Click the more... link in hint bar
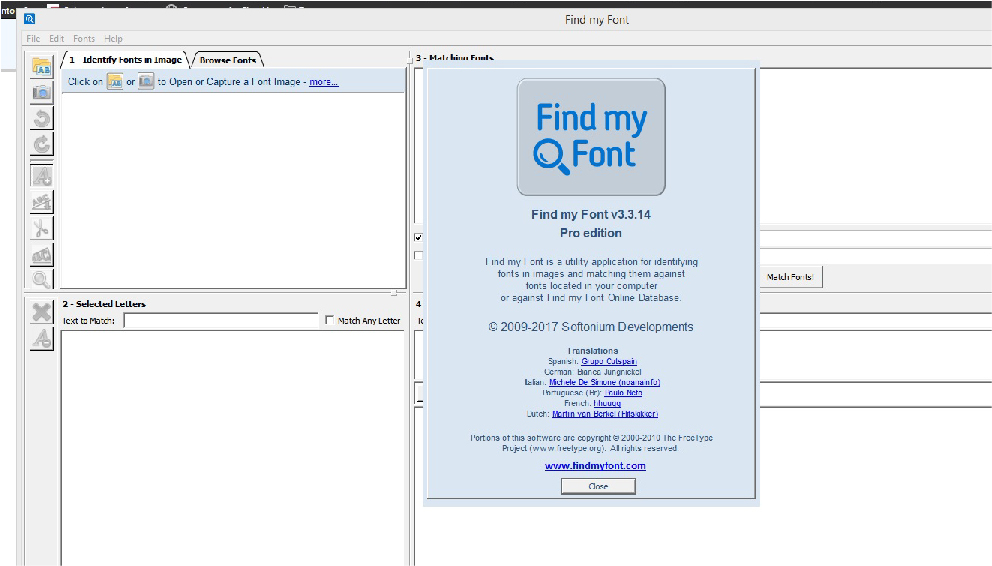Screen dimensions: 992x566 324,82
